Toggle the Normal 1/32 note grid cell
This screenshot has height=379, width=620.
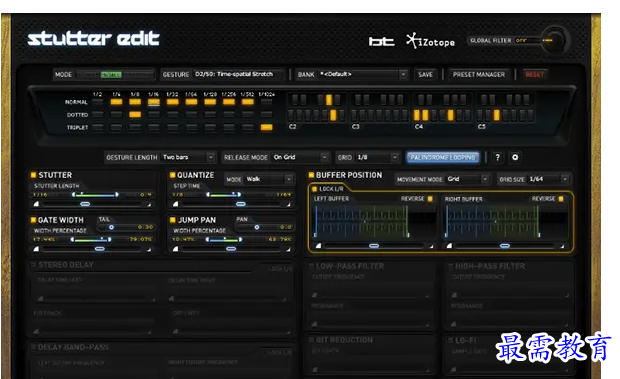172,102
